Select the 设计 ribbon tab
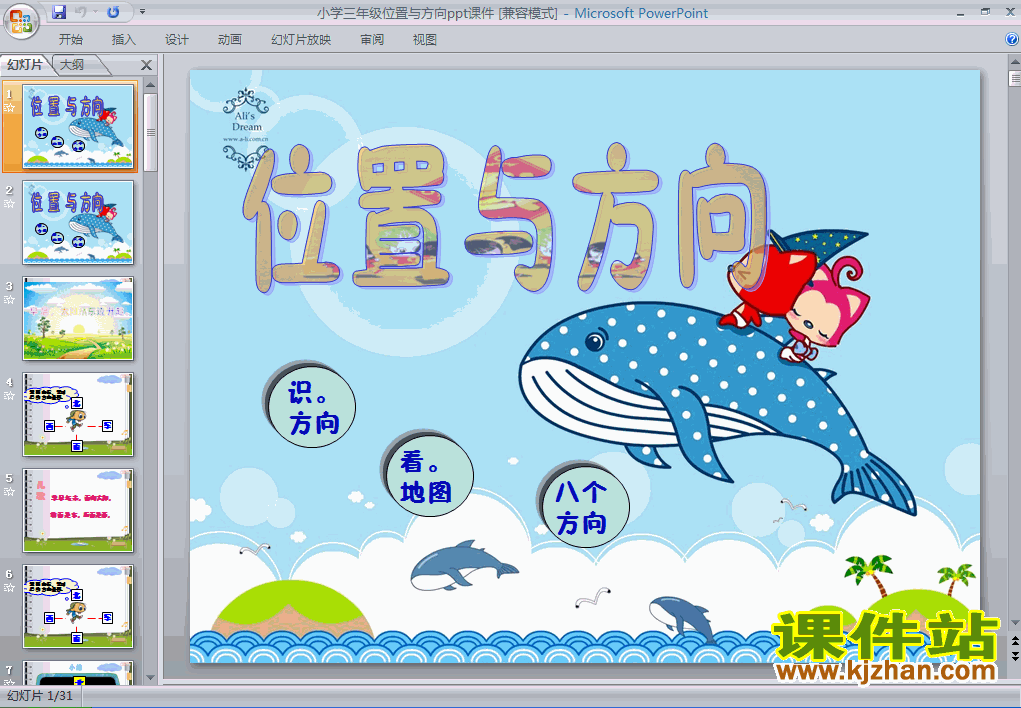The width and height of the screenshot is (1021, 708). tap(176, 40)
